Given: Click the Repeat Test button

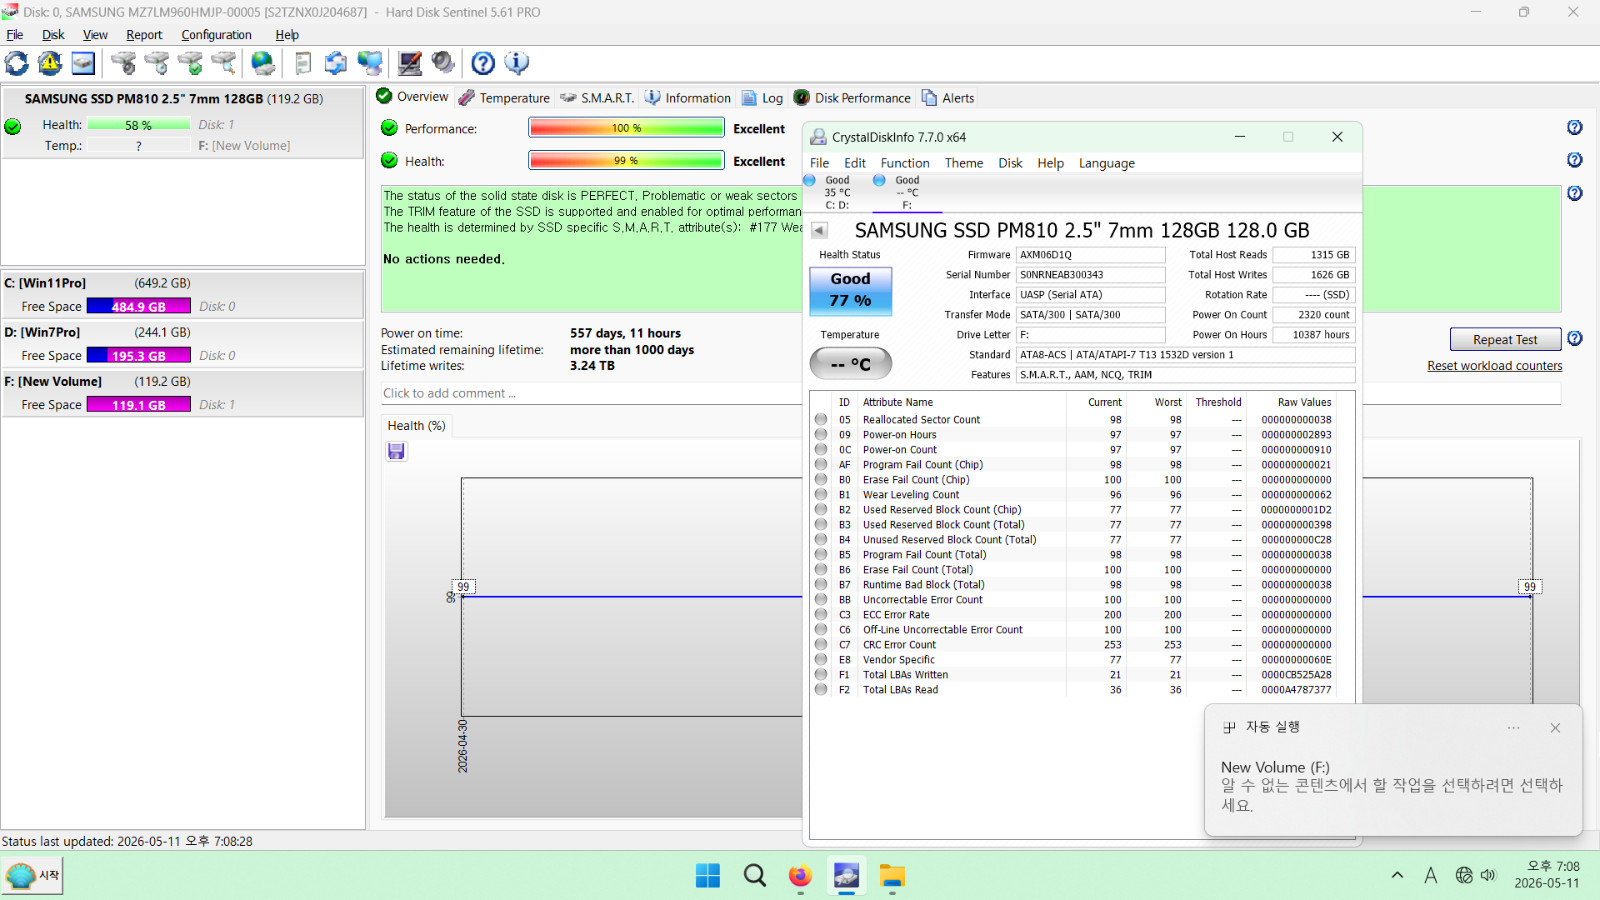Looking at the screenshot, I should (1505, 340).
